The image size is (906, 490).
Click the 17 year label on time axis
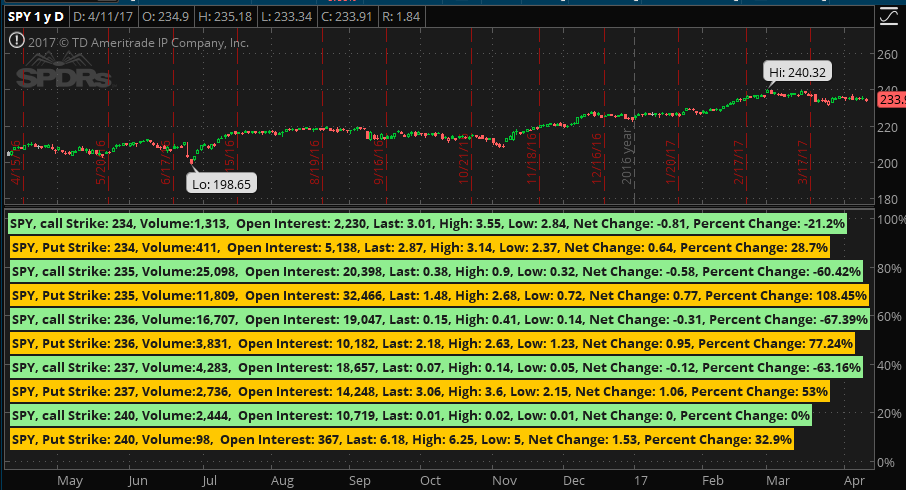tap(640, 481)
